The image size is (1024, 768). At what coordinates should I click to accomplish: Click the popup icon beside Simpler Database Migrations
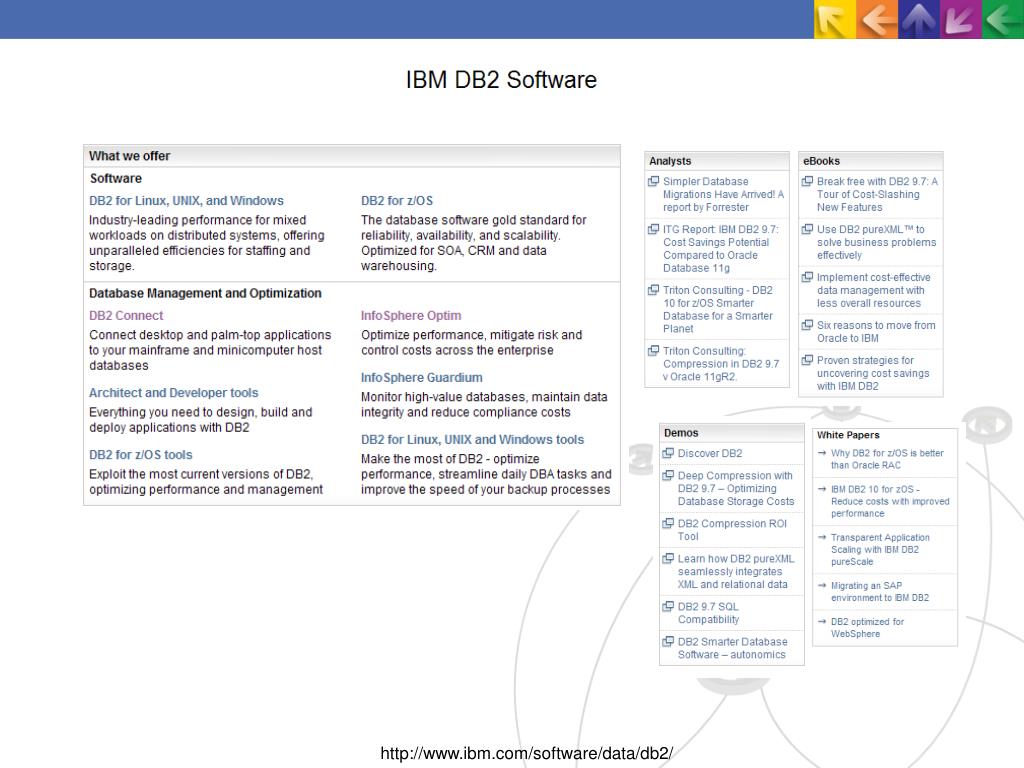pyautogui.click(x=653, y=182)
